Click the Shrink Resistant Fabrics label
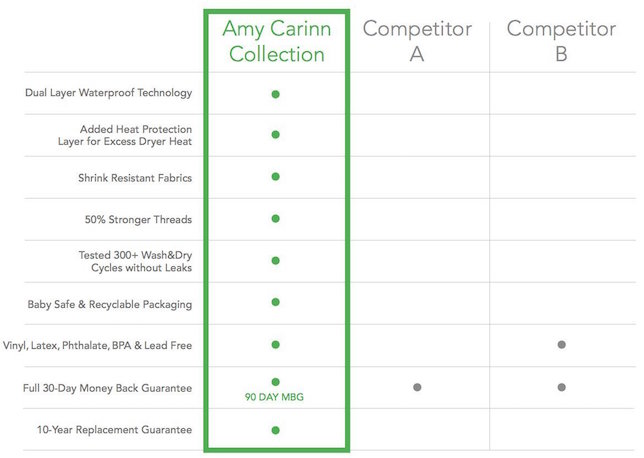Viewport: 644px width, 458px height. [x=135, y=178]
